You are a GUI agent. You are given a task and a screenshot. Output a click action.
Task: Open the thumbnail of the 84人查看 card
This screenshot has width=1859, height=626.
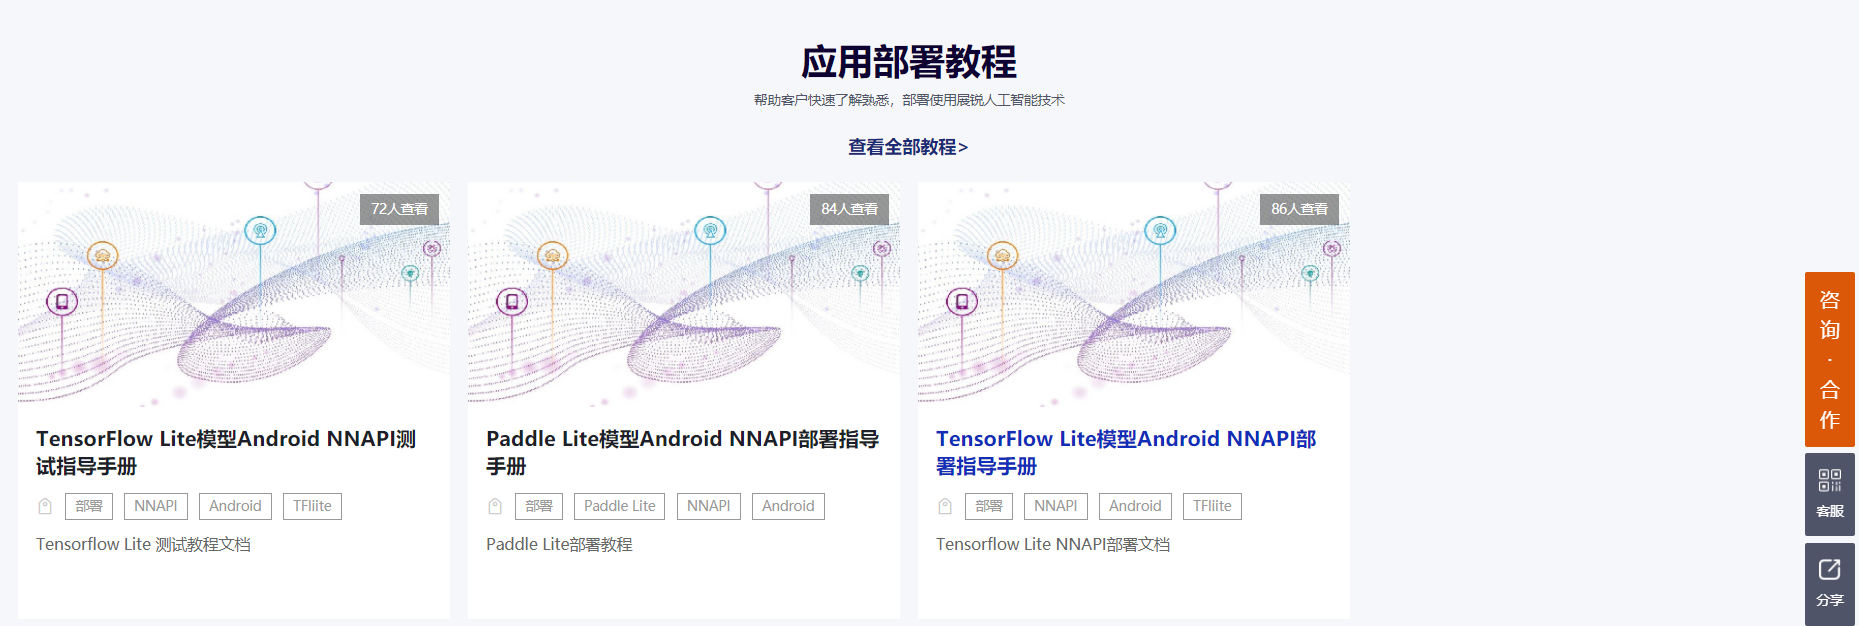(x=684, y=294)
